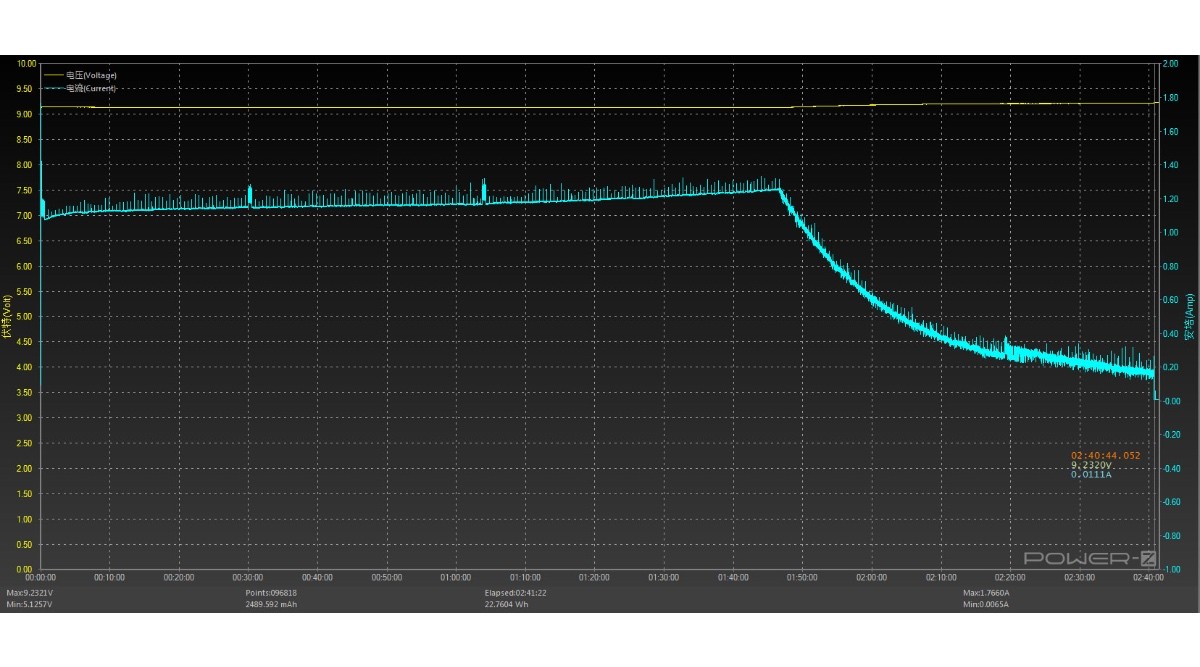Click the Points:096818 statistic
Viewport: 1200px width, 667px height.
[272, 593]
